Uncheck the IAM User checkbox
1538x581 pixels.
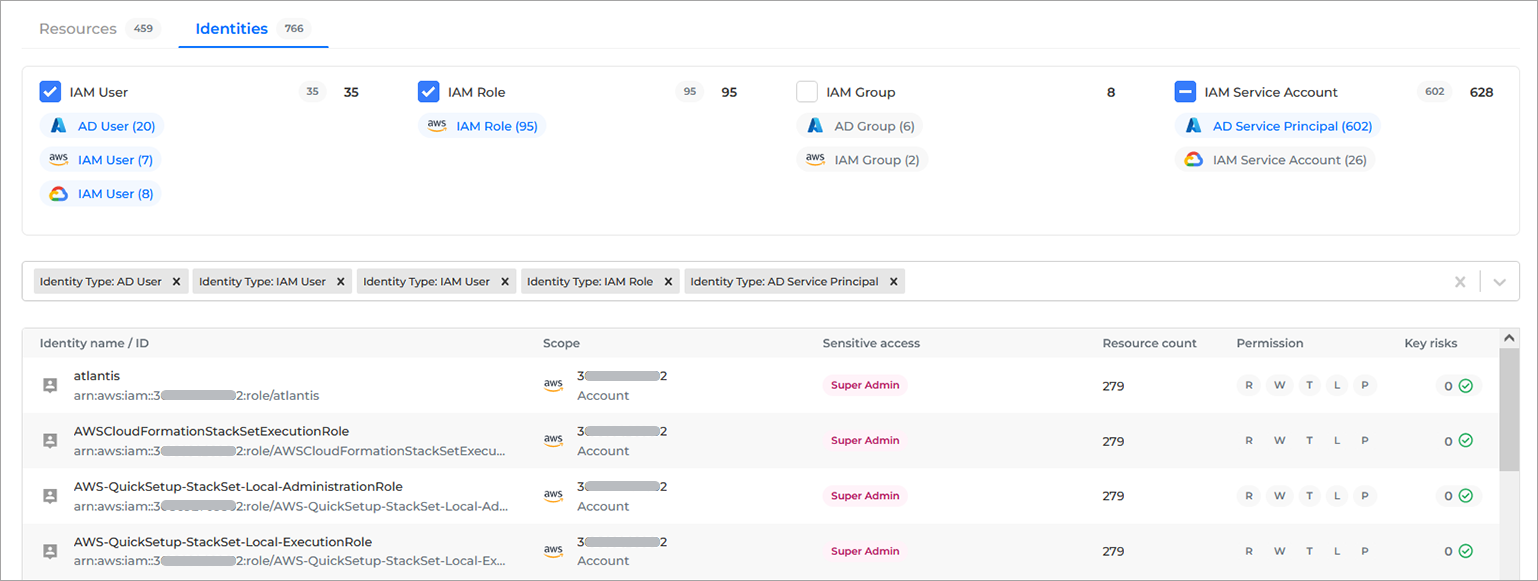point(50,91)
